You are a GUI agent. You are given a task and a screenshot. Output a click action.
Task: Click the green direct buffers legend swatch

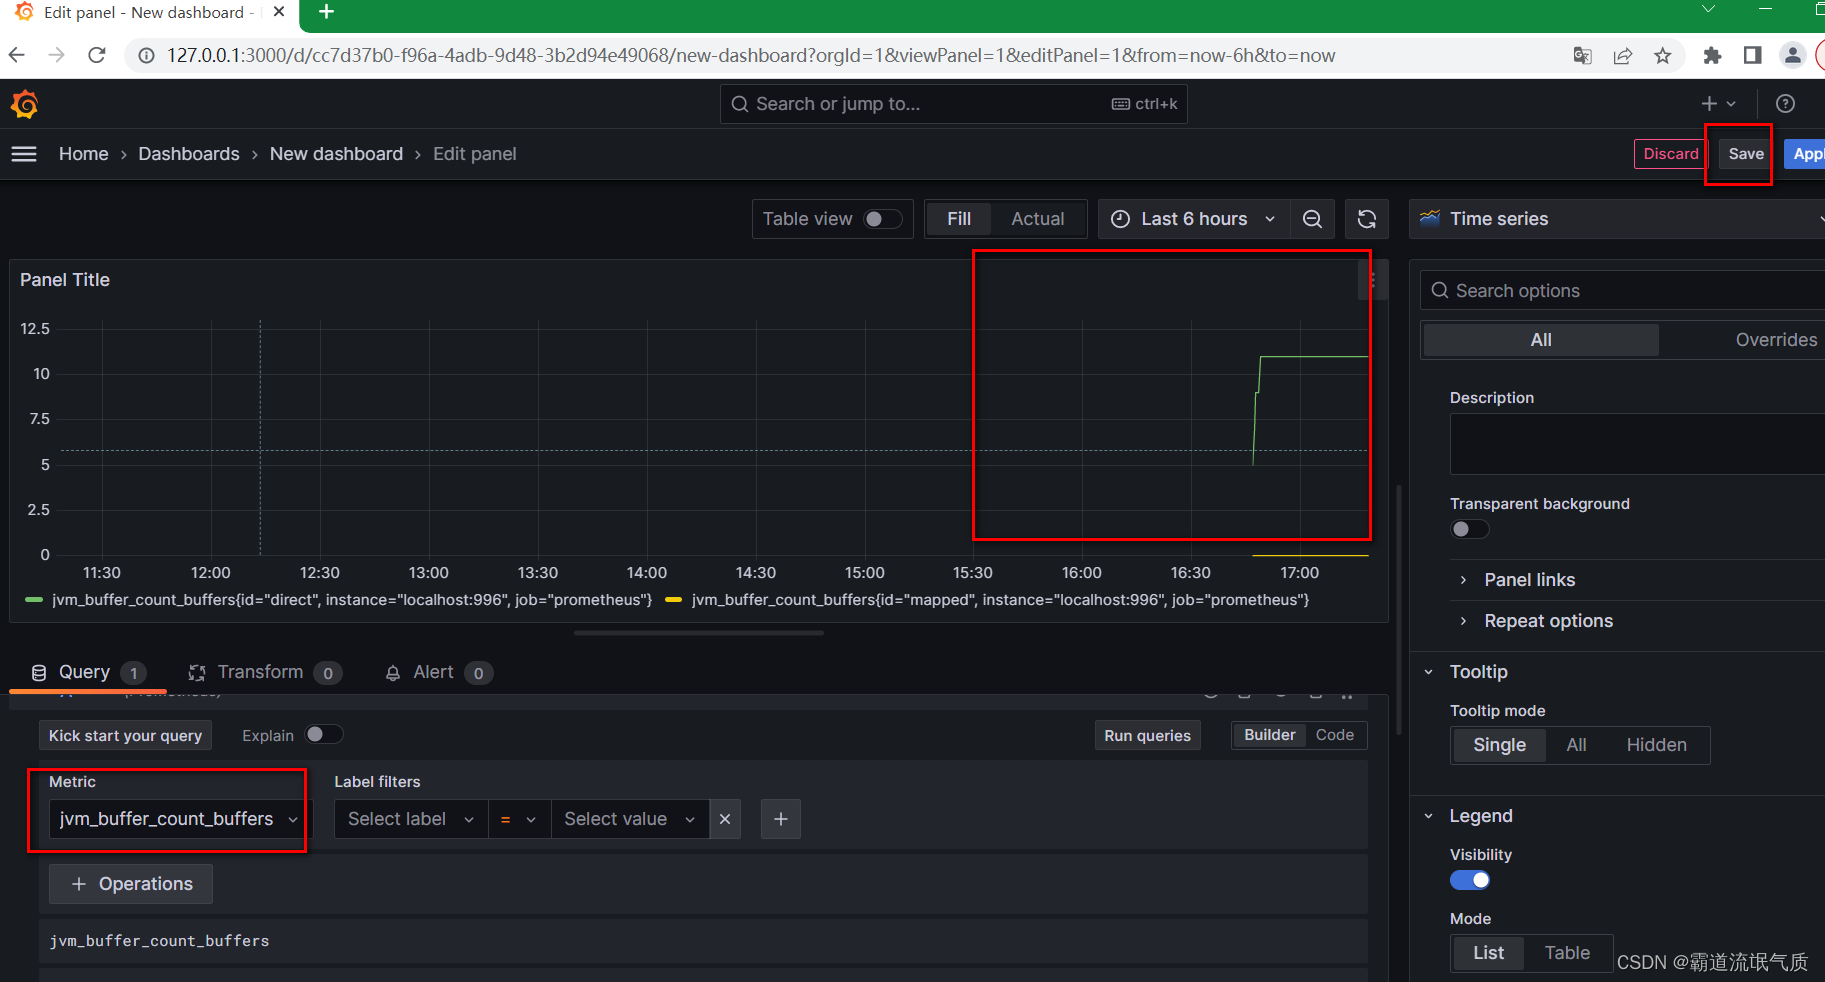(x=34, y=600)
